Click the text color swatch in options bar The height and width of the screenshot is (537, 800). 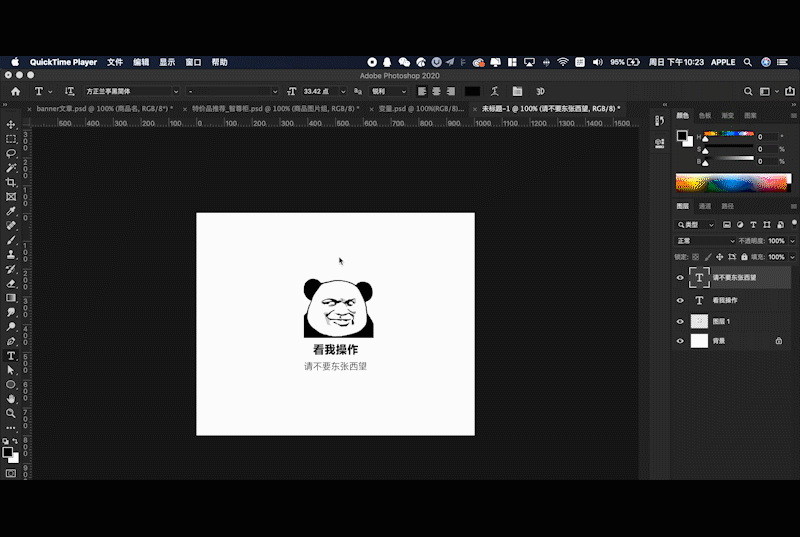(x=472, y=91)
